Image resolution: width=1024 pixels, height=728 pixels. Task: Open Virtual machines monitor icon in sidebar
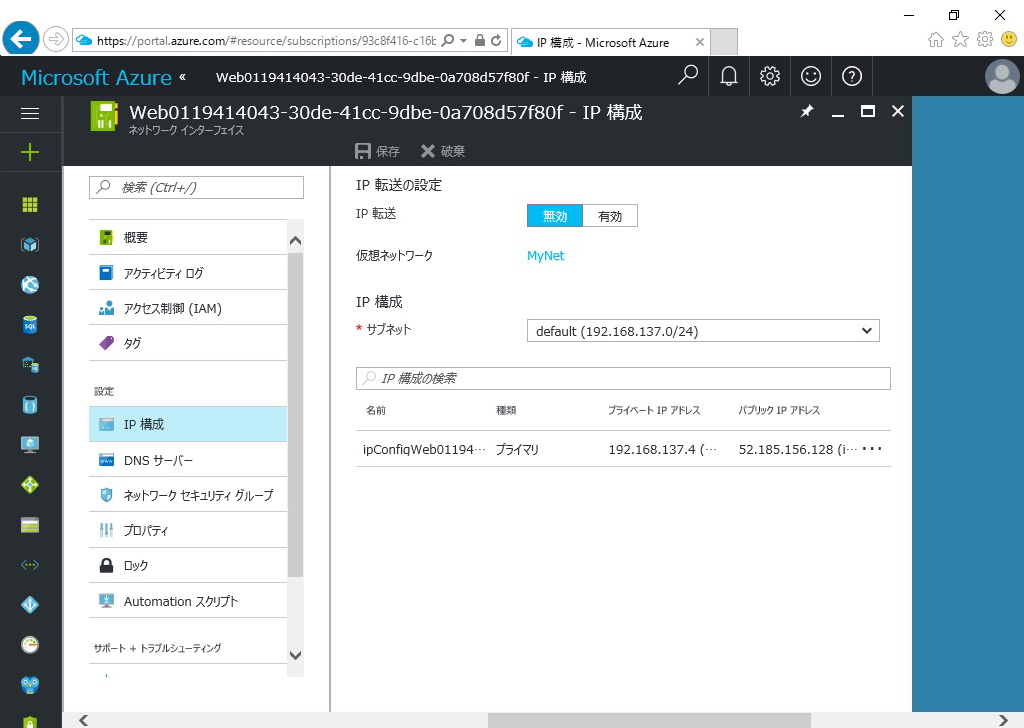pos(30,445)
